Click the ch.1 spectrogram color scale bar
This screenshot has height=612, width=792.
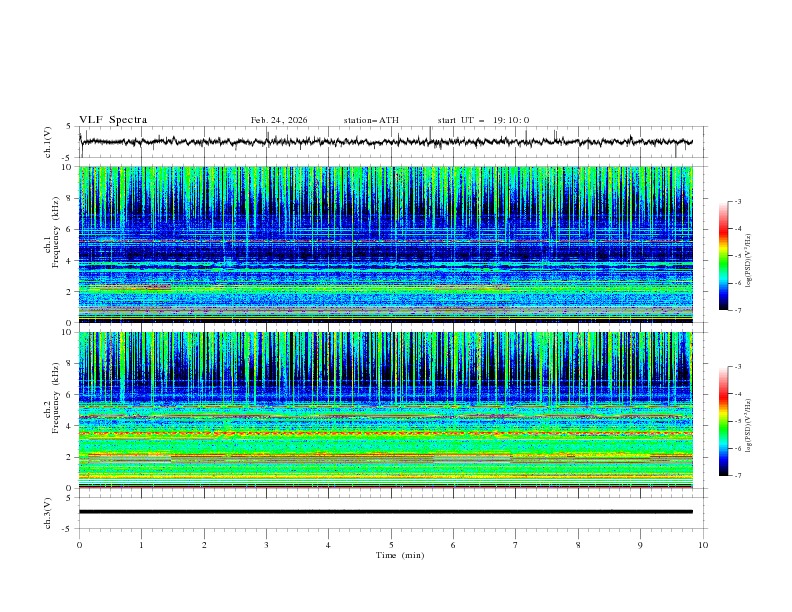[724, 256]
